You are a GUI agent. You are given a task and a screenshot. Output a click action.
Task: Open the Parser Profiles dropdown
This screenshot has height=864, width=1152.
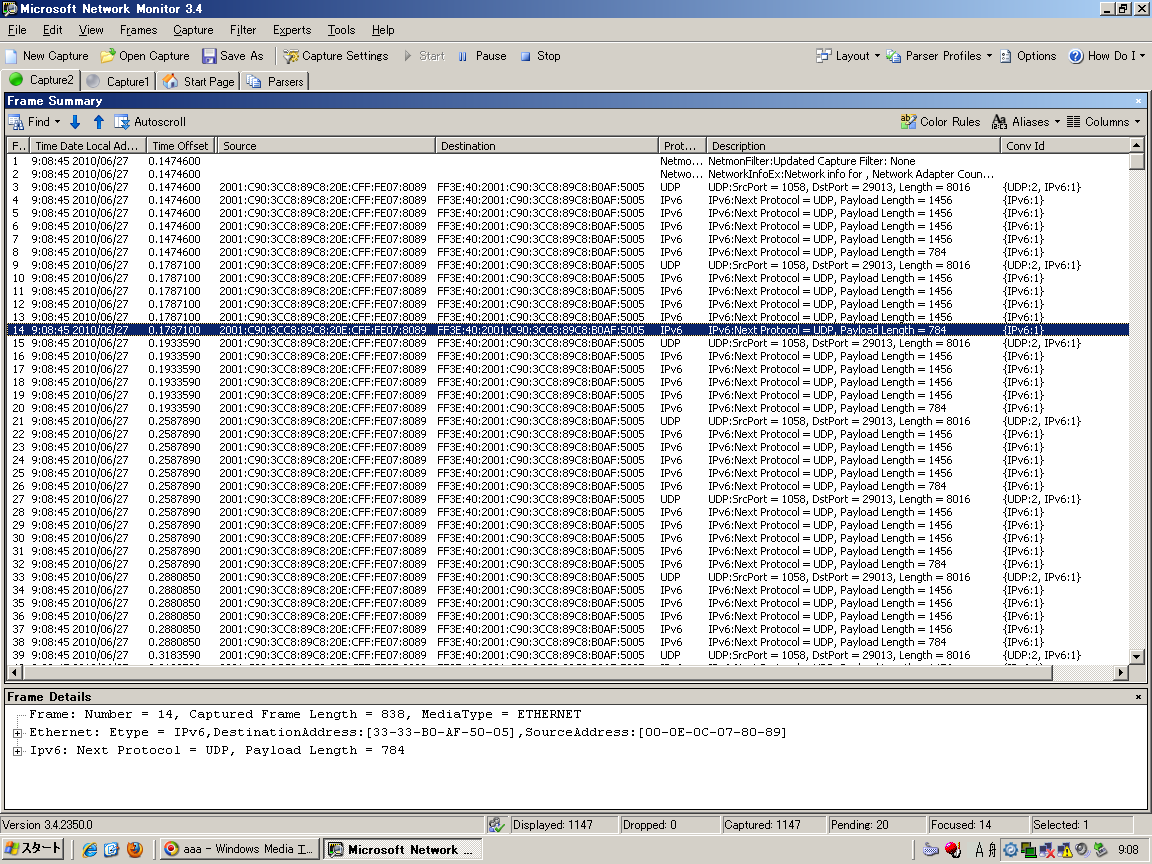pos(939,56)
